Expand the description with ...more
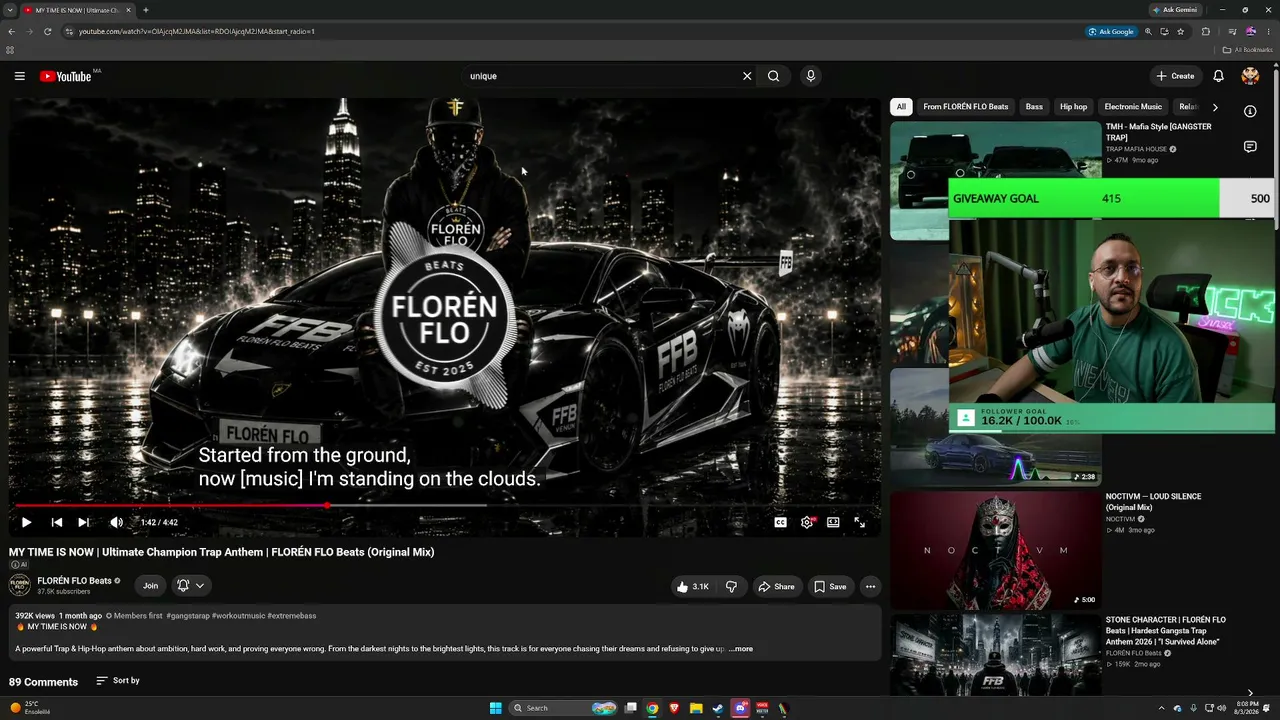The image size is (1280, 720). (741, 649)
